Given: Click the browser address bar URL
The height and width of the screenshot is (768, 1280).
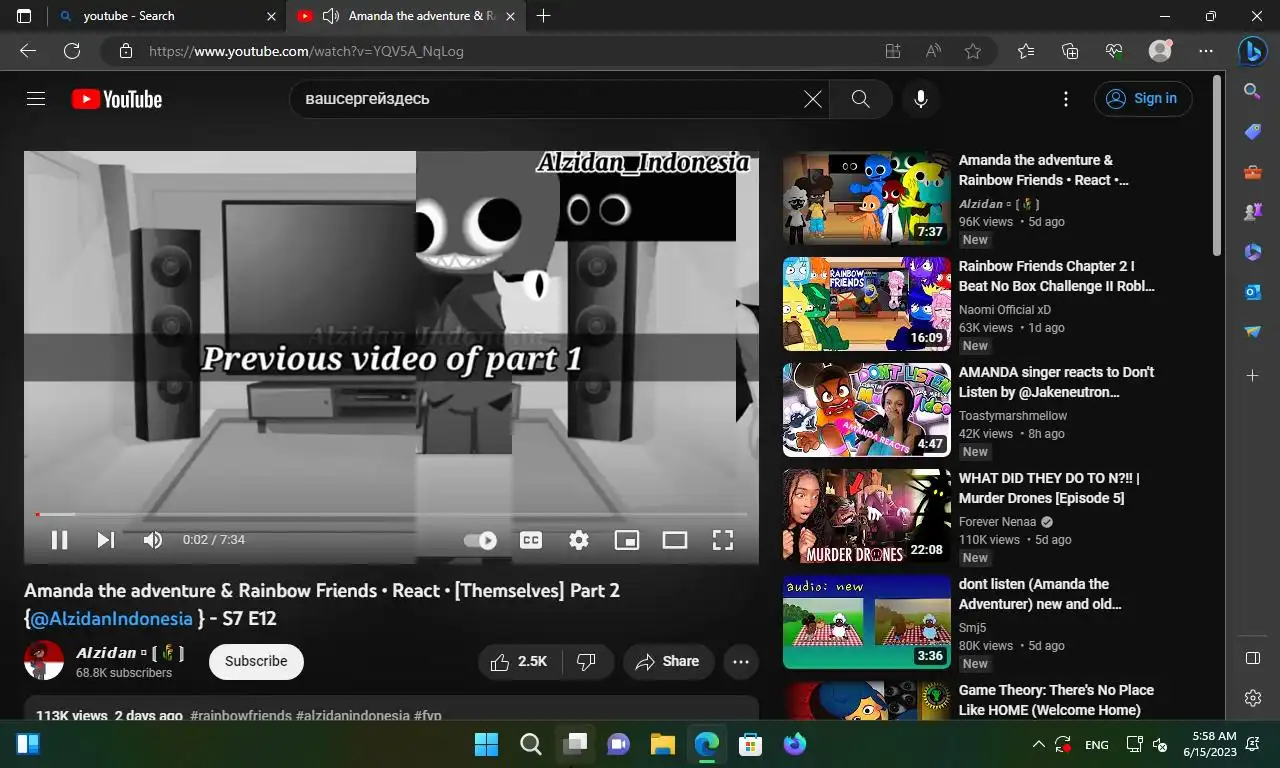Looking at the screenshot, I should [x=306, y=51].
